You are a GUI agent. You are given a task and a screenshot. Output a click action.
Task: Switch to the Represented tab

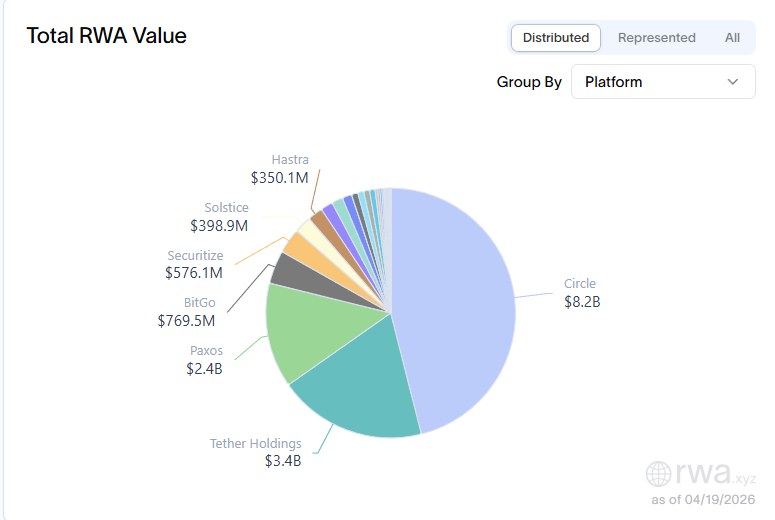656,38
